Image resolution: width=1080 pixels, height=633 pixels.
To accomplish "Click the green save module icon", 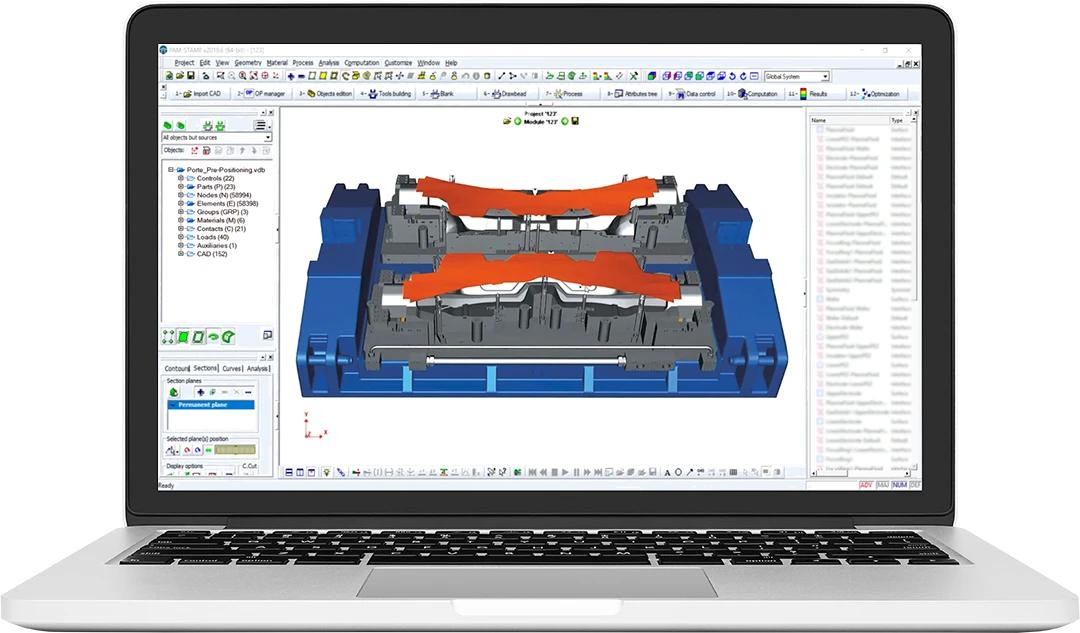I will coord(576,121).
